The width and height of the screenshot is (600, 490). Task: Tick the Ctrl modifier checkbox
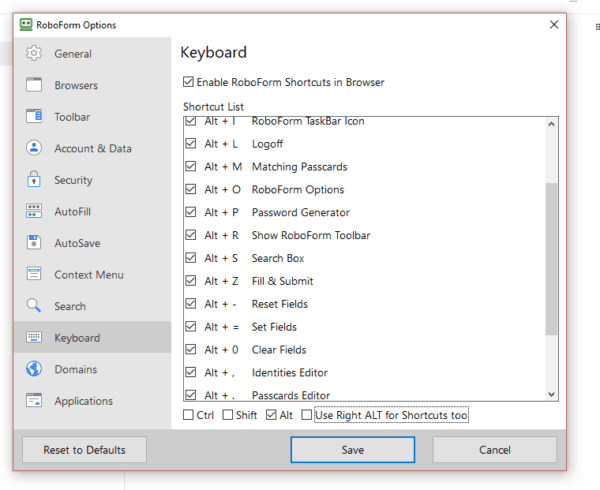[188, 415]
